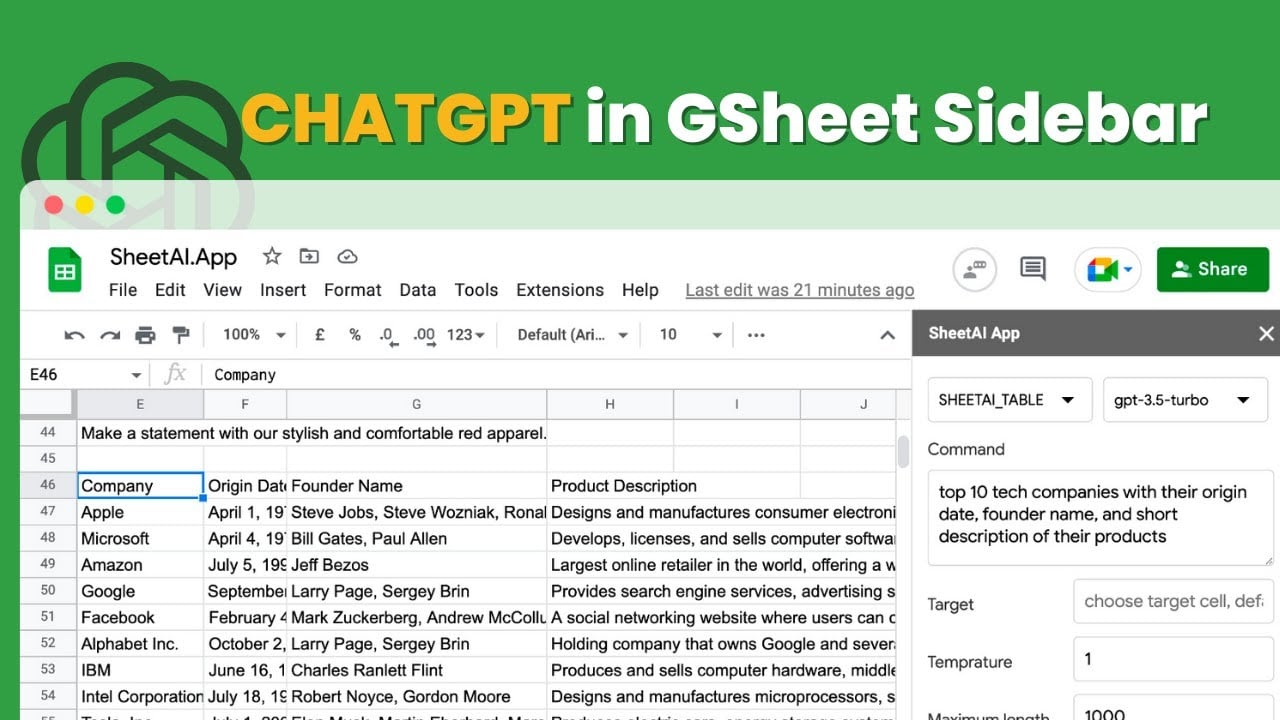Screen dimensions: 1280x720
Task: Select the 'Amazon' cell
Action: (x=140, y=565)
